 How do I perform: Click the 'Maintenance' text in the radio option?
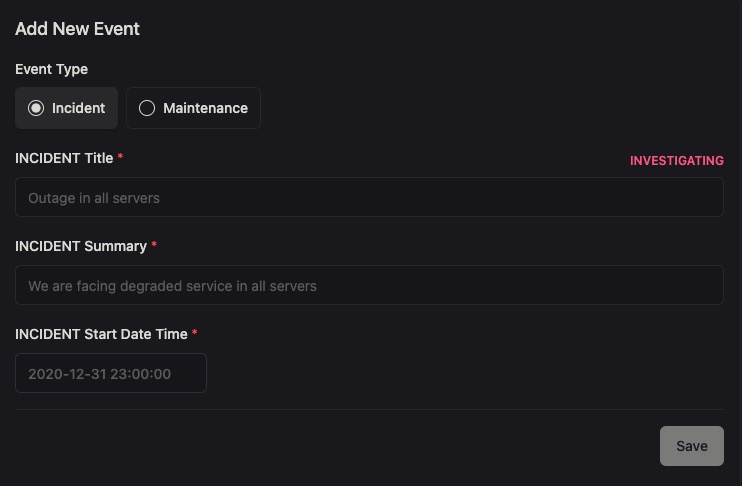pyautogui.click(x=205, y=108)
